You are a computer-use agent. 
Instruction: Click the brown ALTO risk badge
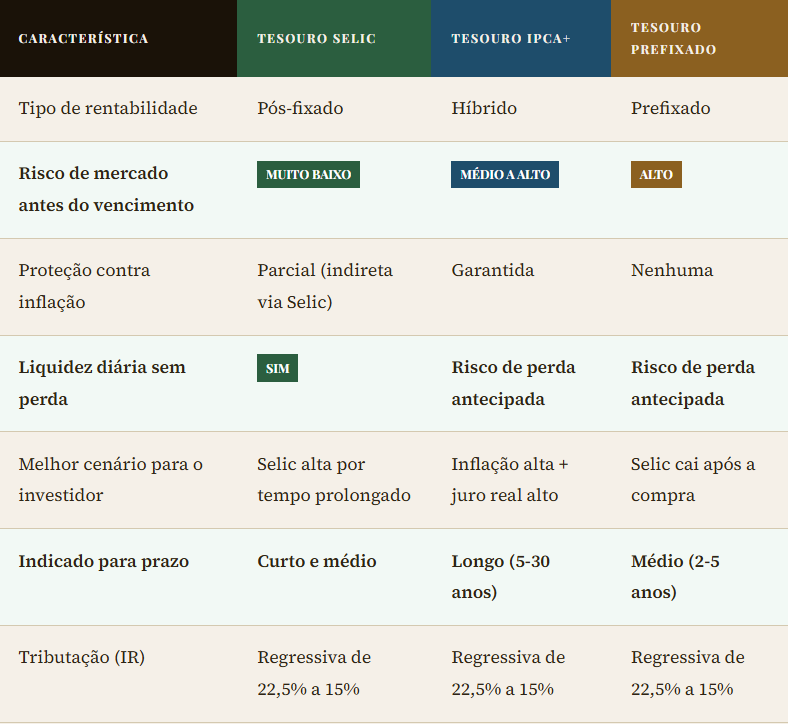[x=656, y=174]
